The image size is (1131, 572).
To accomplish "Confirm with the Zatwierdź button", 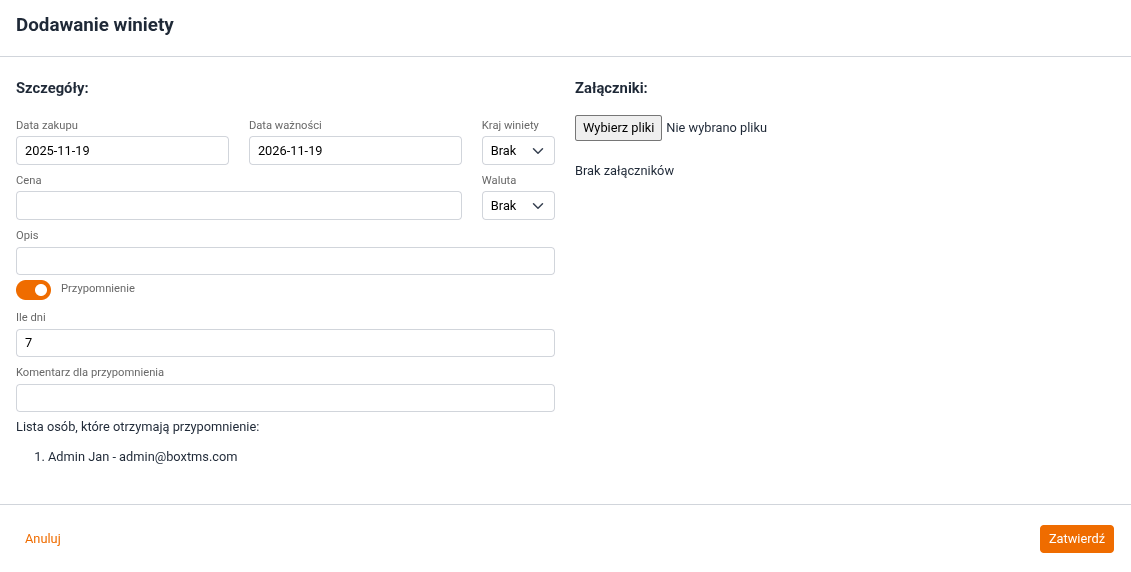I will tap(1076, 538).
